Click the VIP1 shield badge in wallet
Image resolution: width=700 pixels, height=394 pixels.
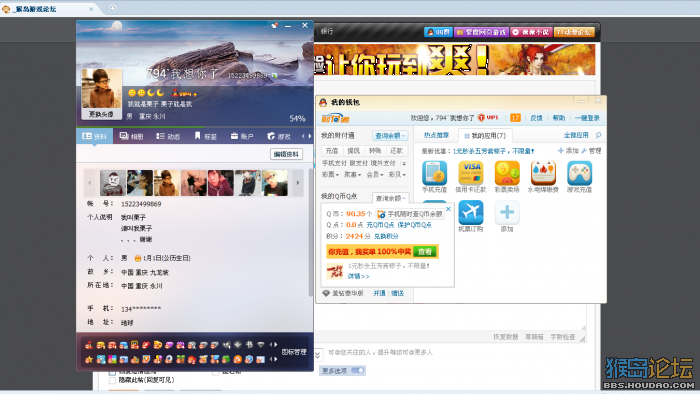488,118
